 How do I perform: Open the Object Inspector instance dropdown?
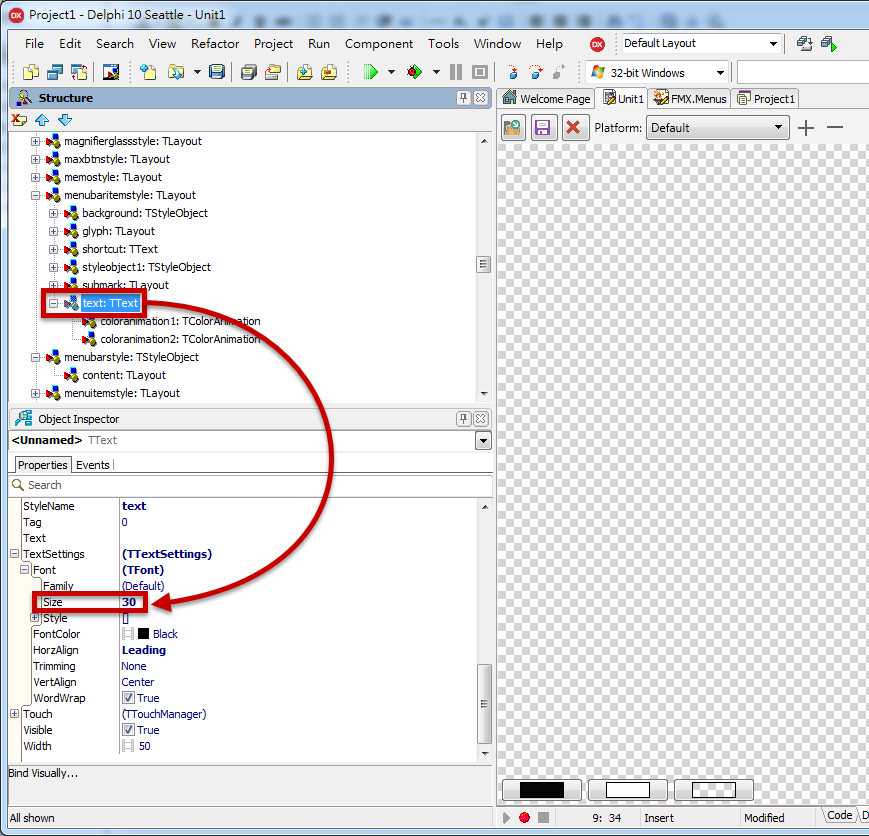483,441
